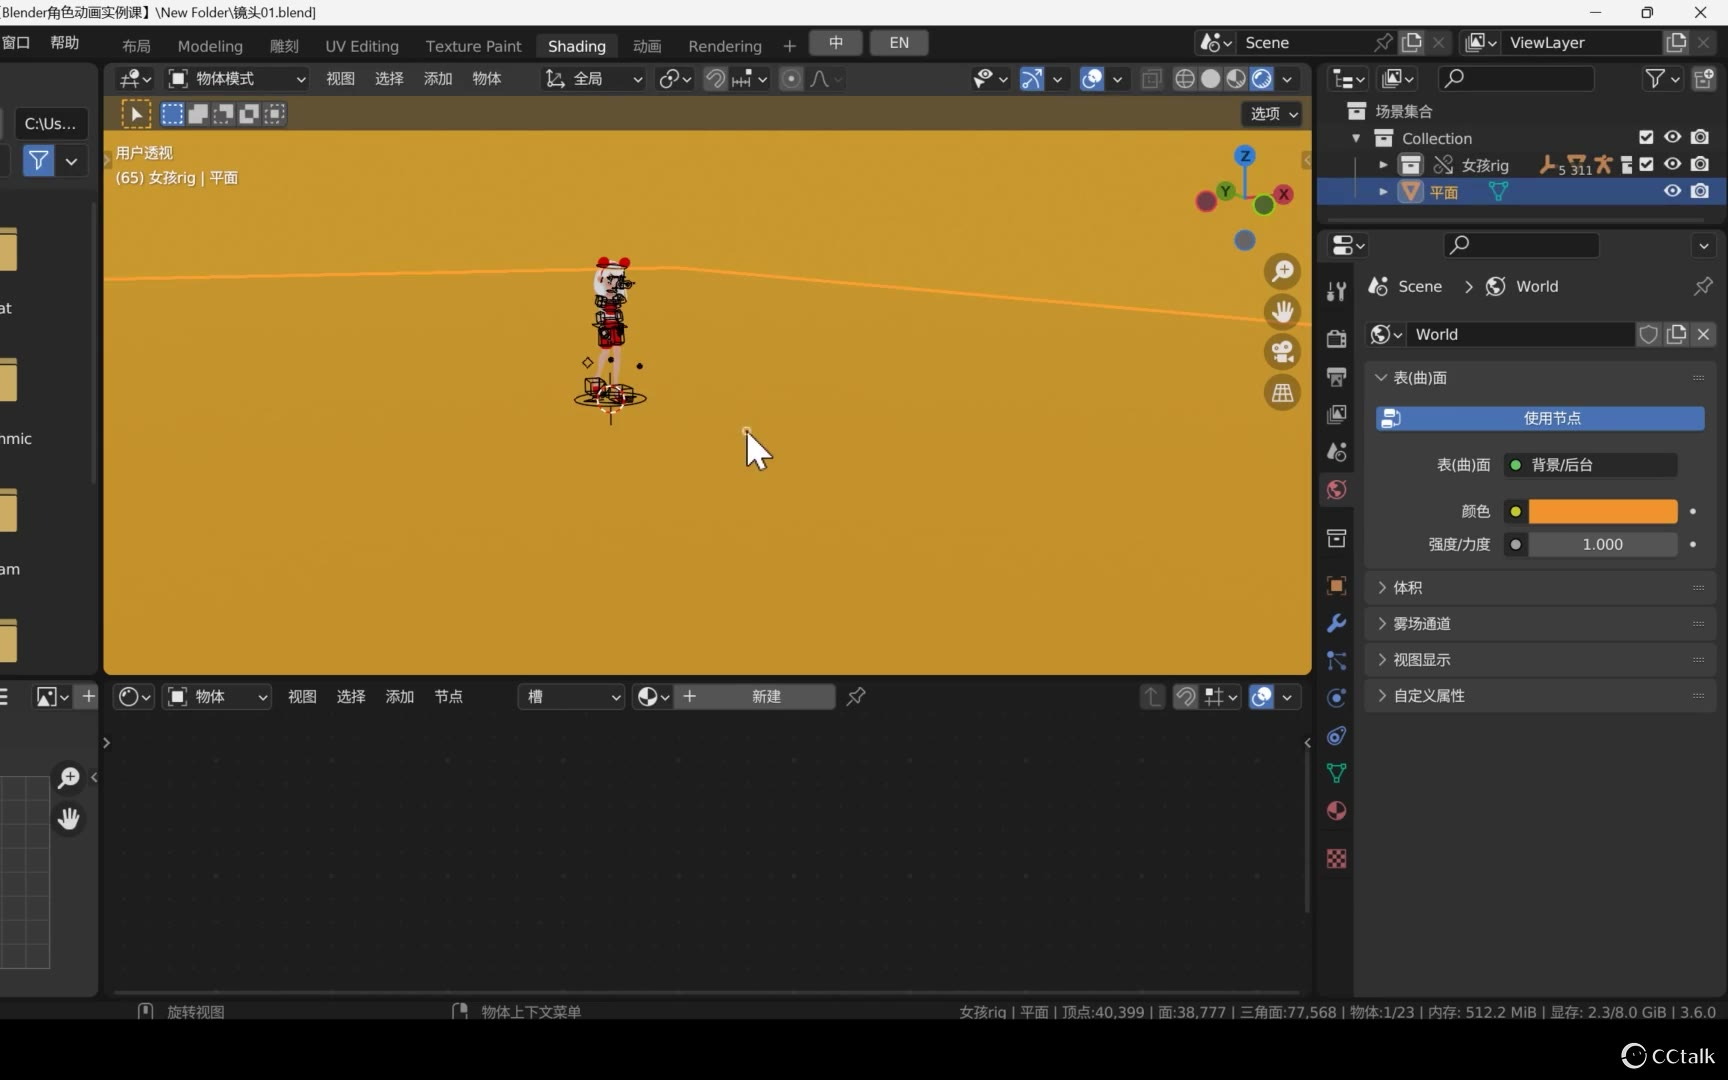Toggle viewport gizmos display
The image size is (1728, 1080).
pyautogui.click(x=1032, y=79)
